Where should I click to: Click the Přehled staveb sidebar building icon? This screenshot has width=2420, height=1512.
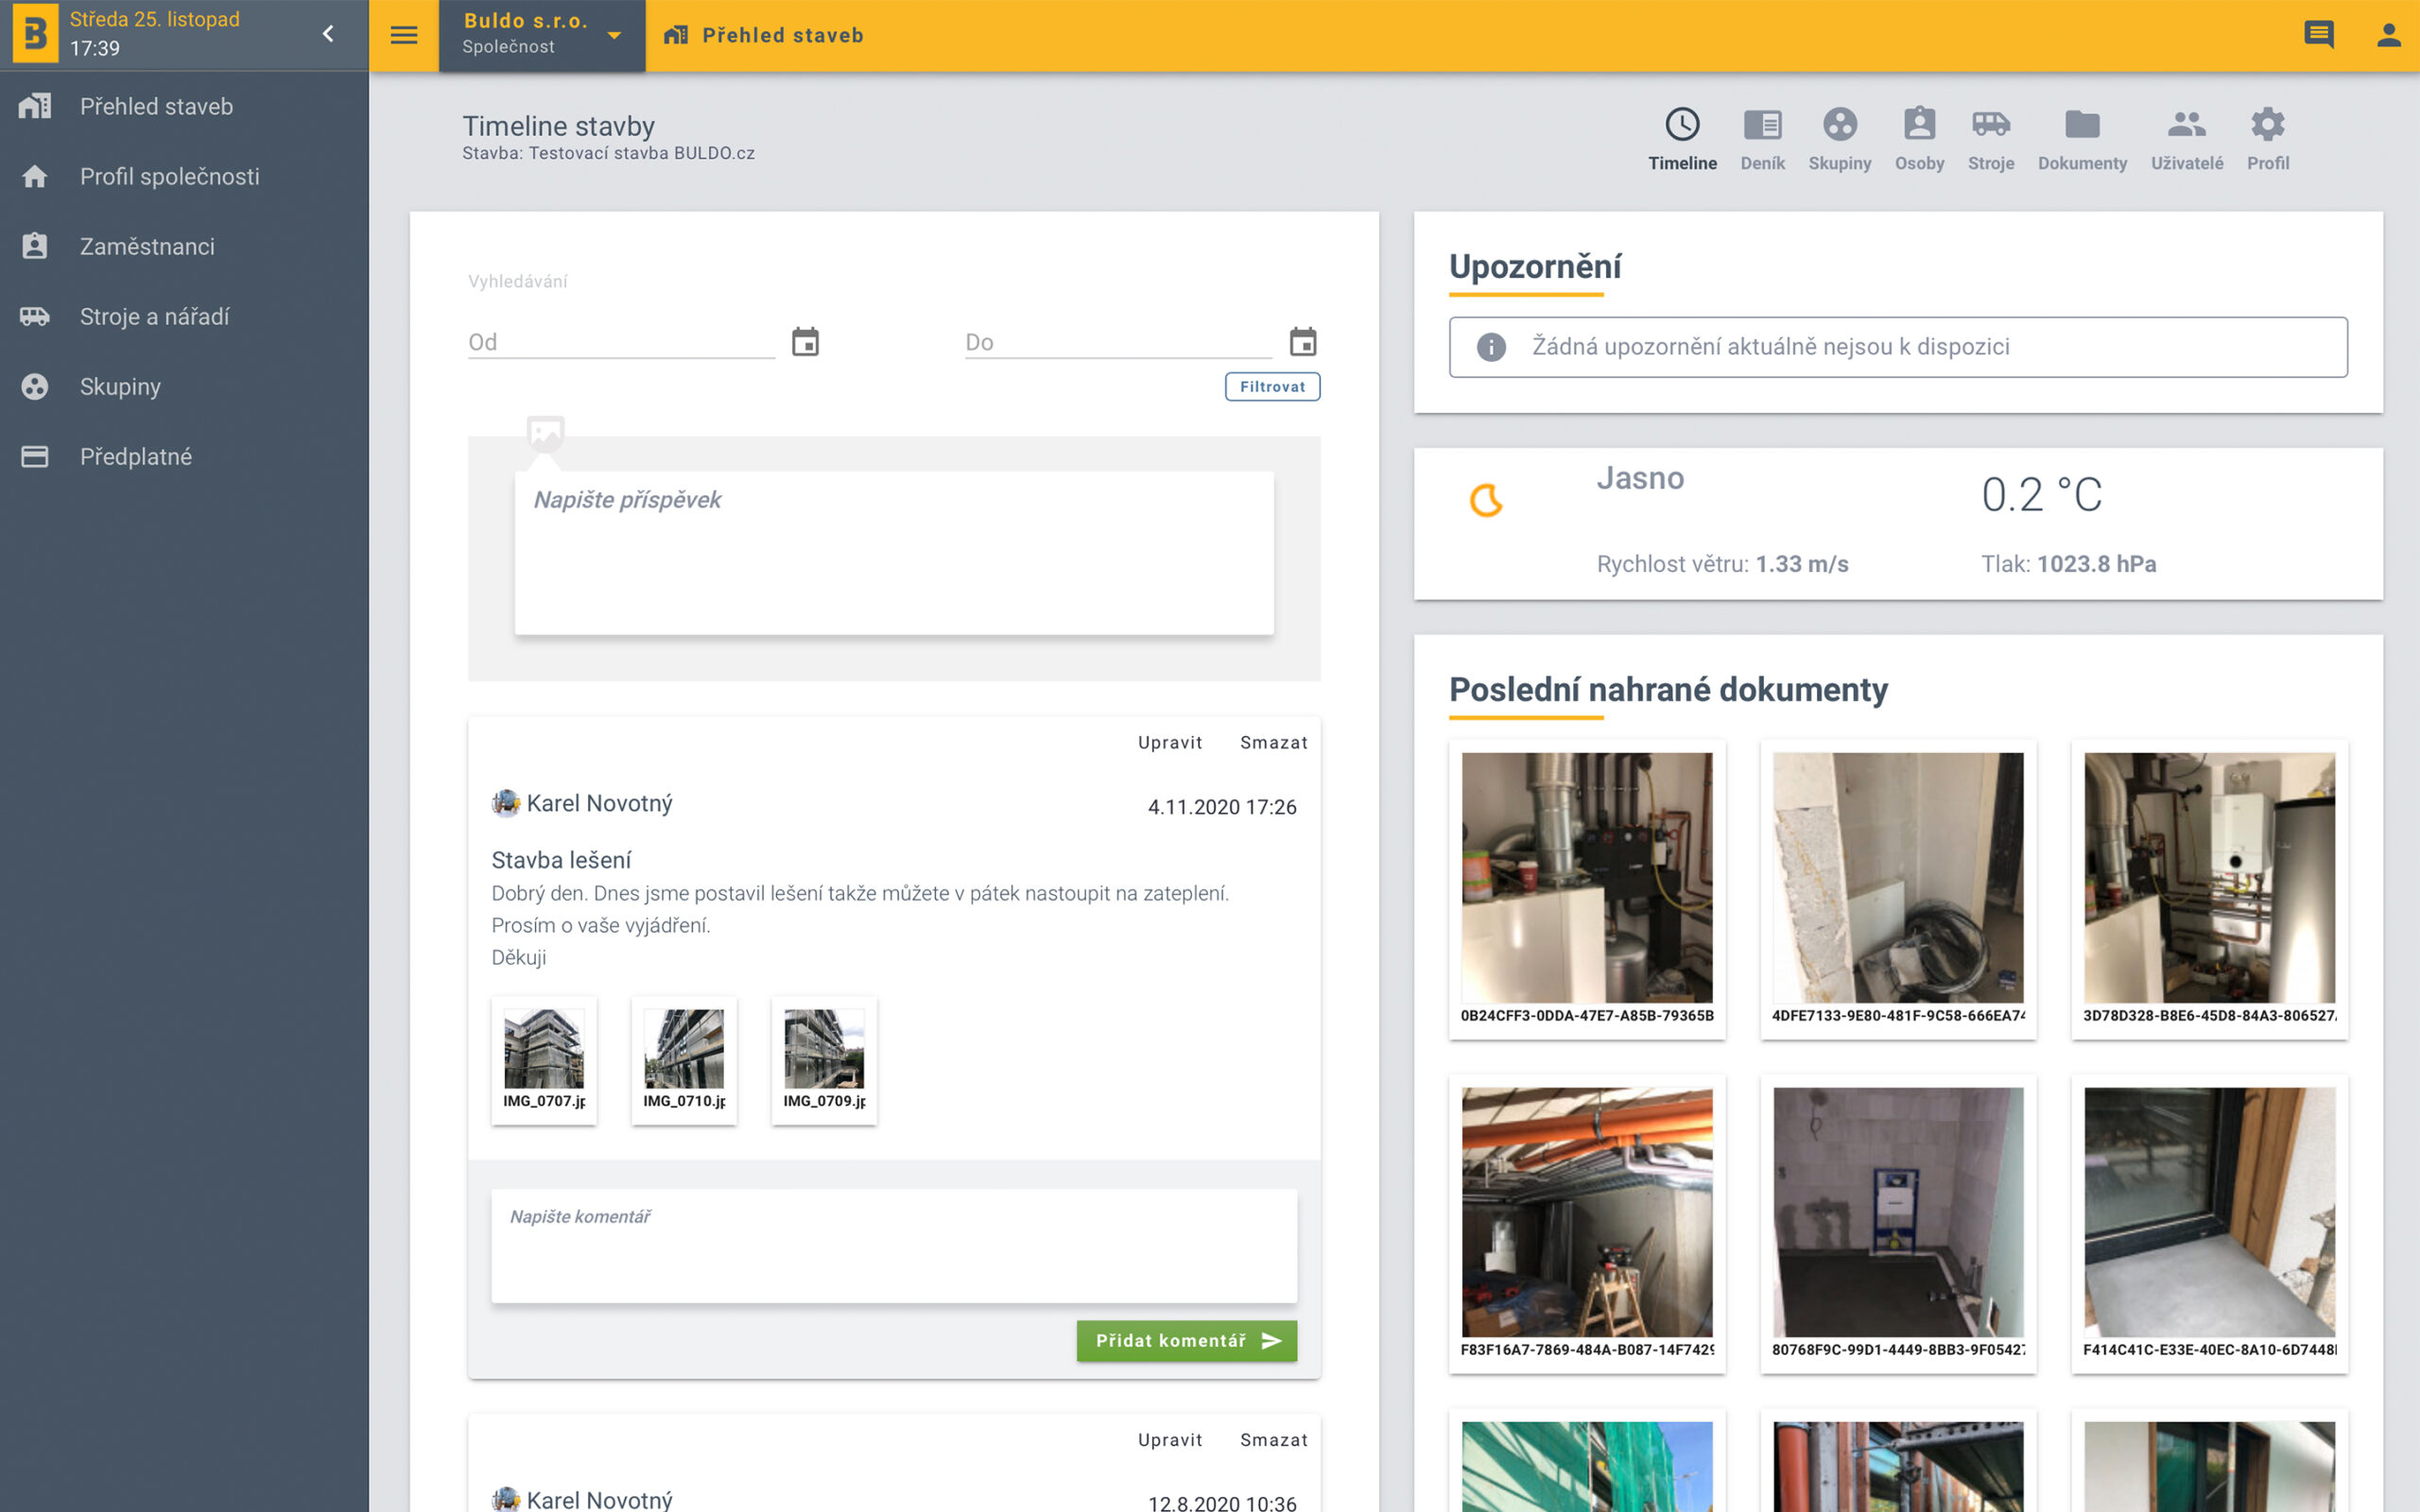pos(35,106)
